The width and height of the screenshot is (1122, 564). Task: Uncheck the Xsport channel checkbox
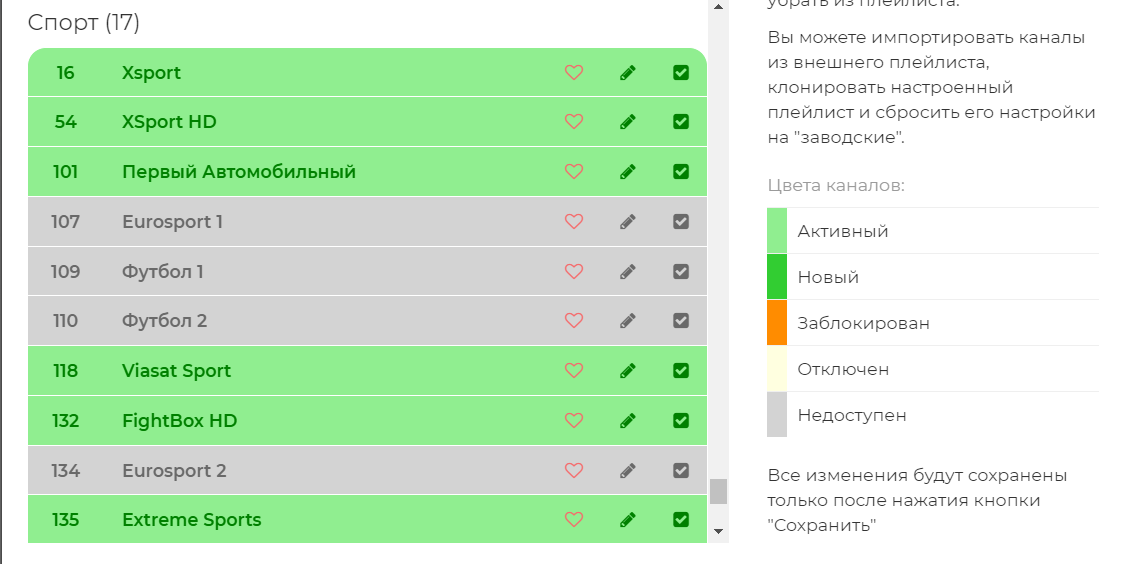(x=681, y=72)
